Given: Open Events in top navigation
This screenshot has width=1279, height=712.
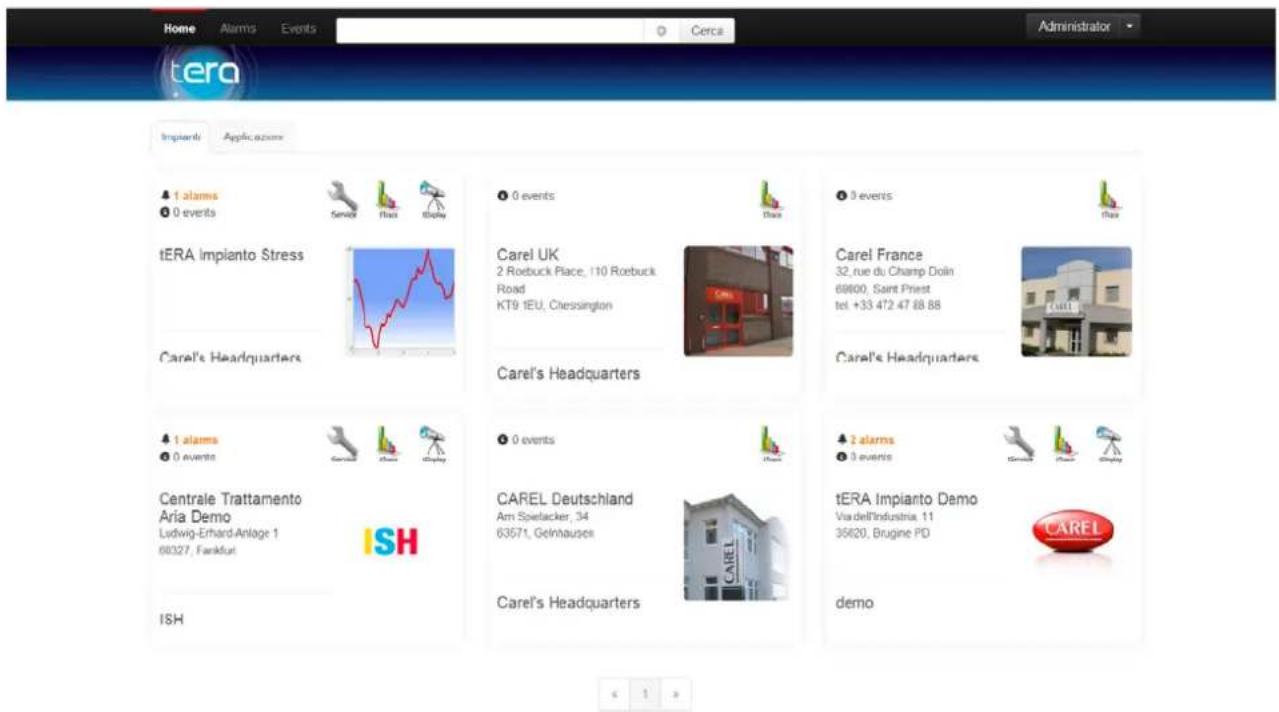Looking at the screenshot, I should [298, 29].
